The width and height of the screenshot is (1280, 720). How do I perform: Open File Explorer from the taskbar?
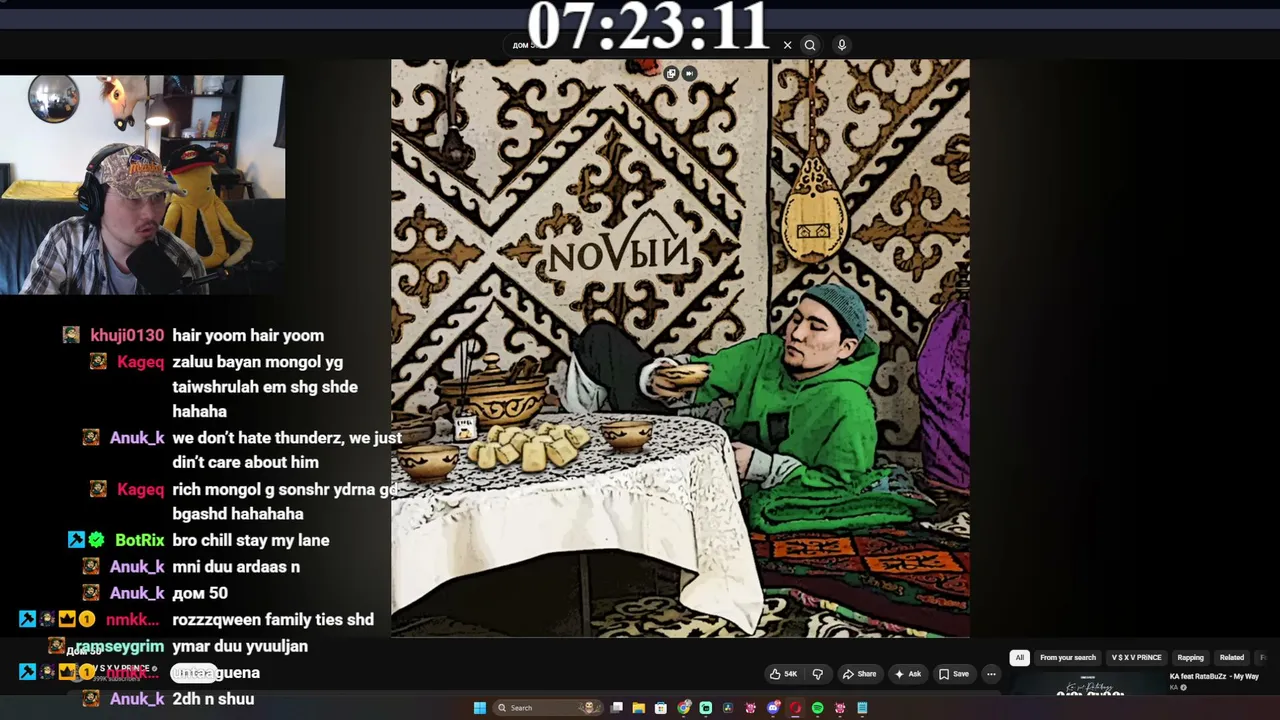[x=639, y=708]
